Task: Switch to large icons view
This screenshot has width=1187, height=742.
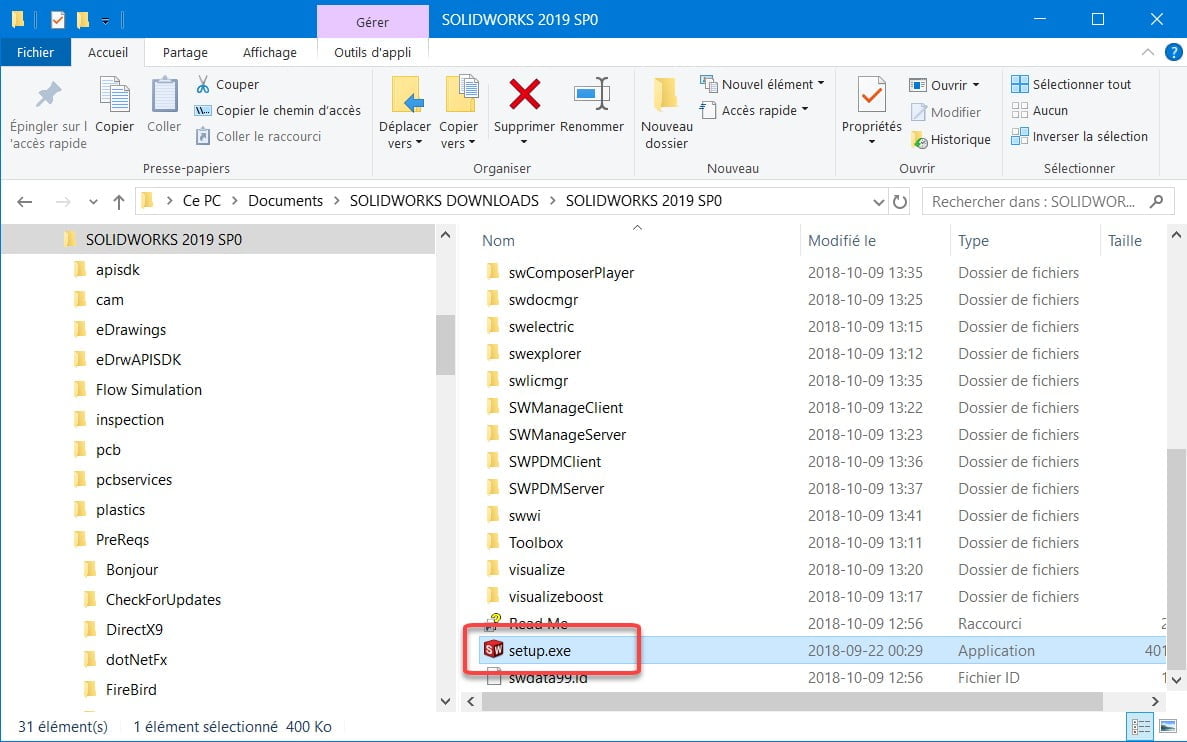Action: tap(1167, 726)
